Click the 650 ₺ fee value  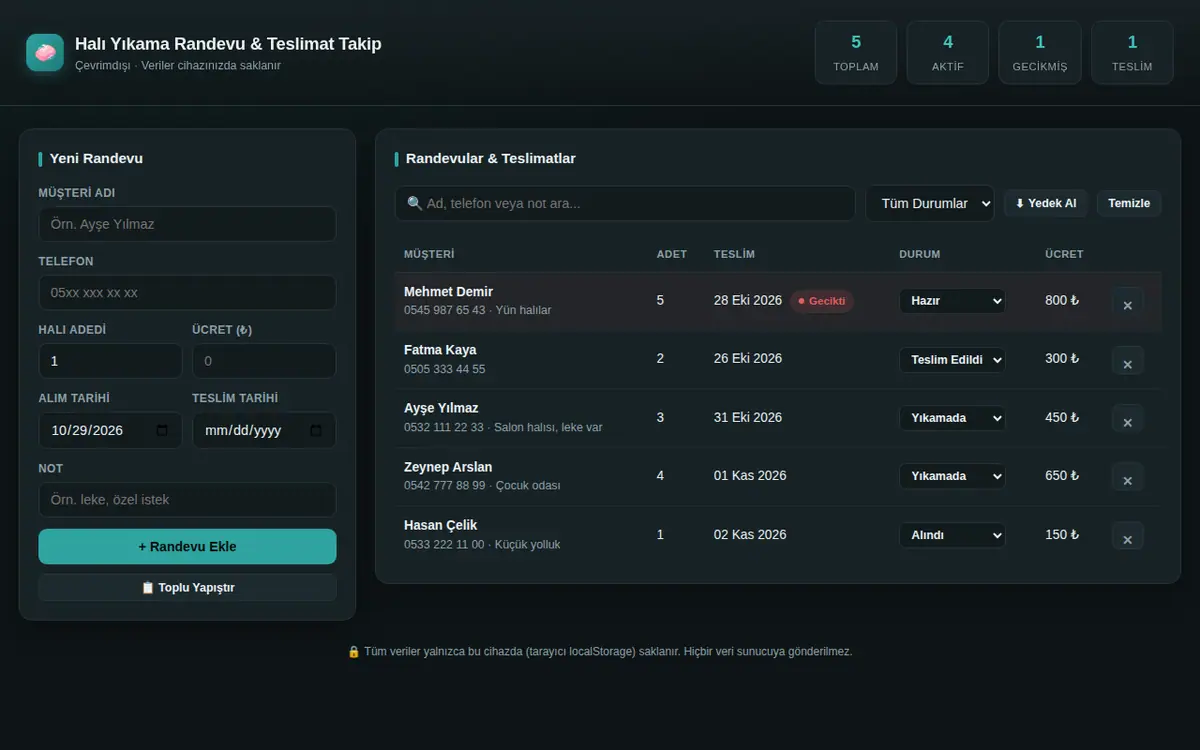[x=1062, y=475]
